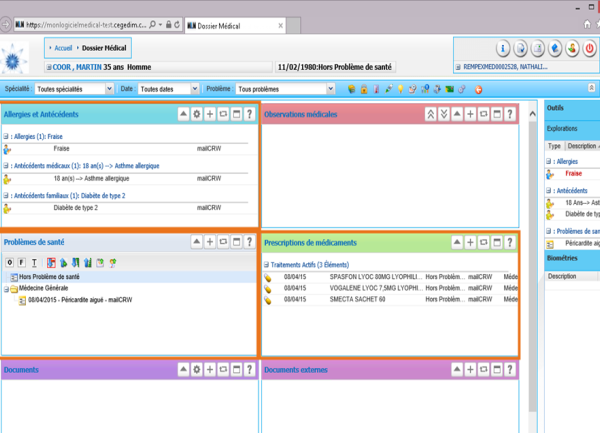Toggle the 'T' filter in Problèmes de santé
Viewport: 600px width, 433px height.
click(x=35, y=262)
